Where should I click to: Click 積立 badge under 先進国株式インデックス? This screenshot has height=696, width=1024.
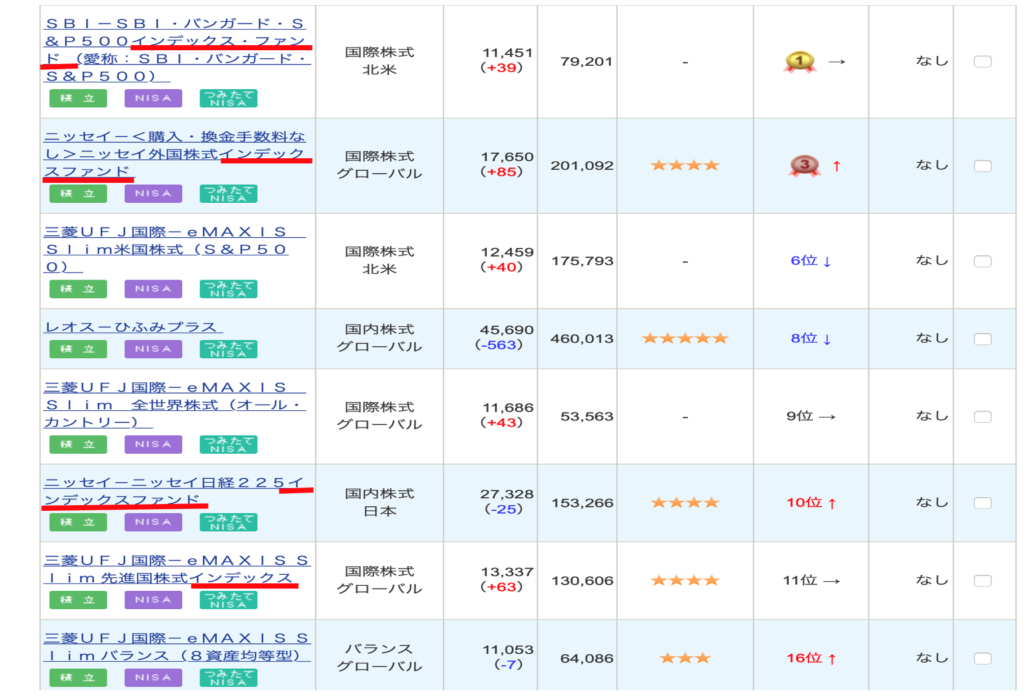[x=78, y=599]
